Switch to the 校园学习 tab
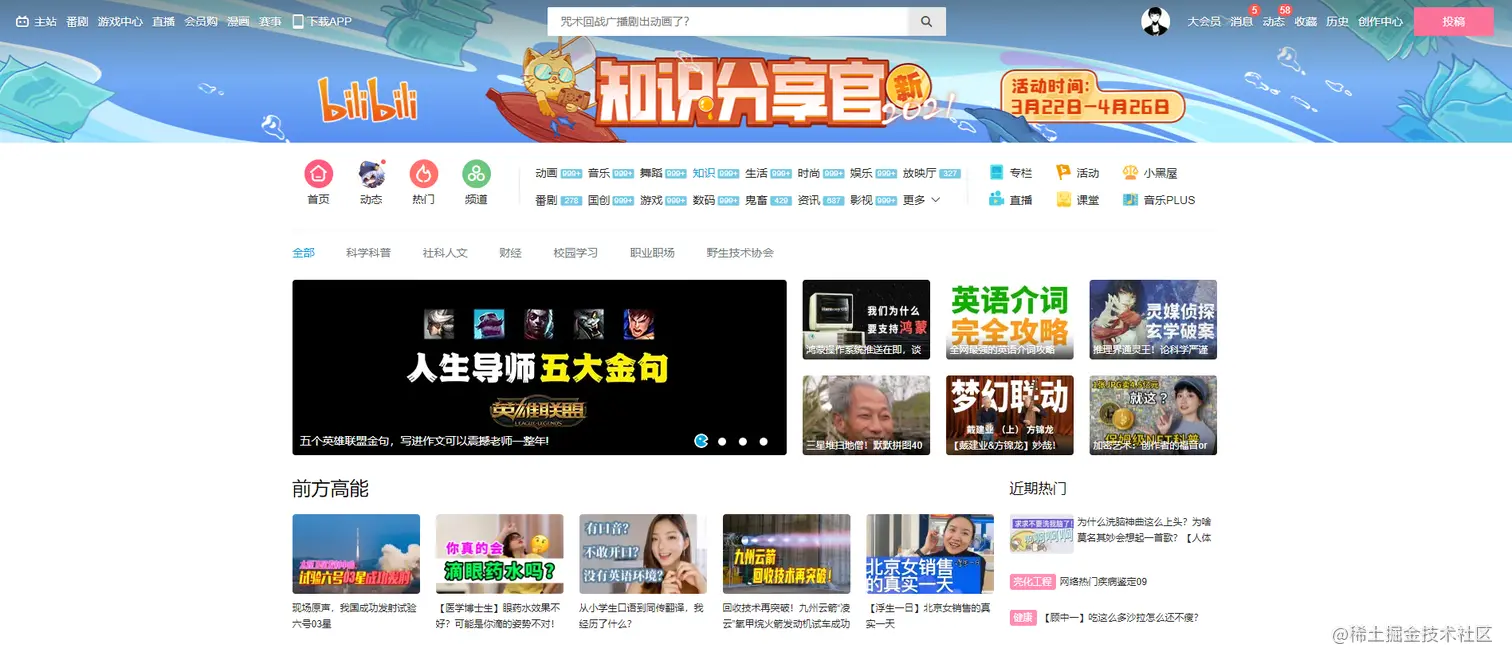The width and height of the screenshot is (1512, 664). (576, 253)
